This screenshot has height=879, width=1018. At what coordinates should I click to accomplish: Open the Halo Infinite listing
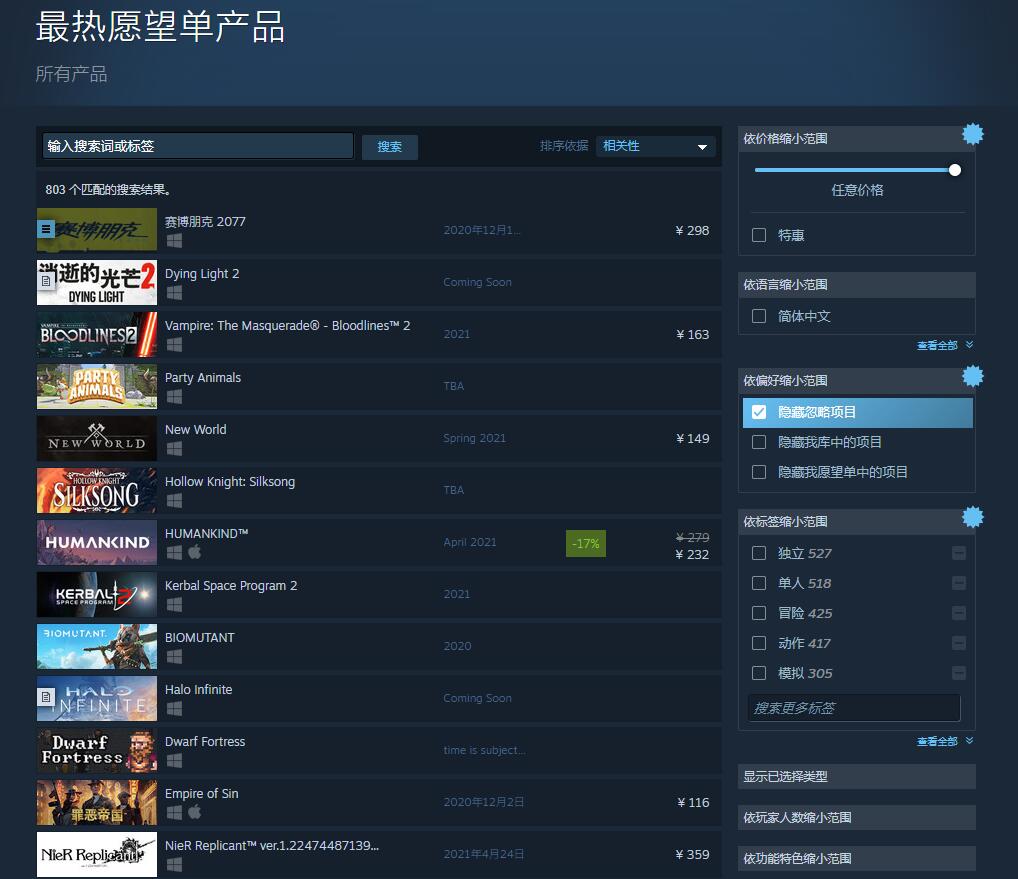(x=379, y=699)
